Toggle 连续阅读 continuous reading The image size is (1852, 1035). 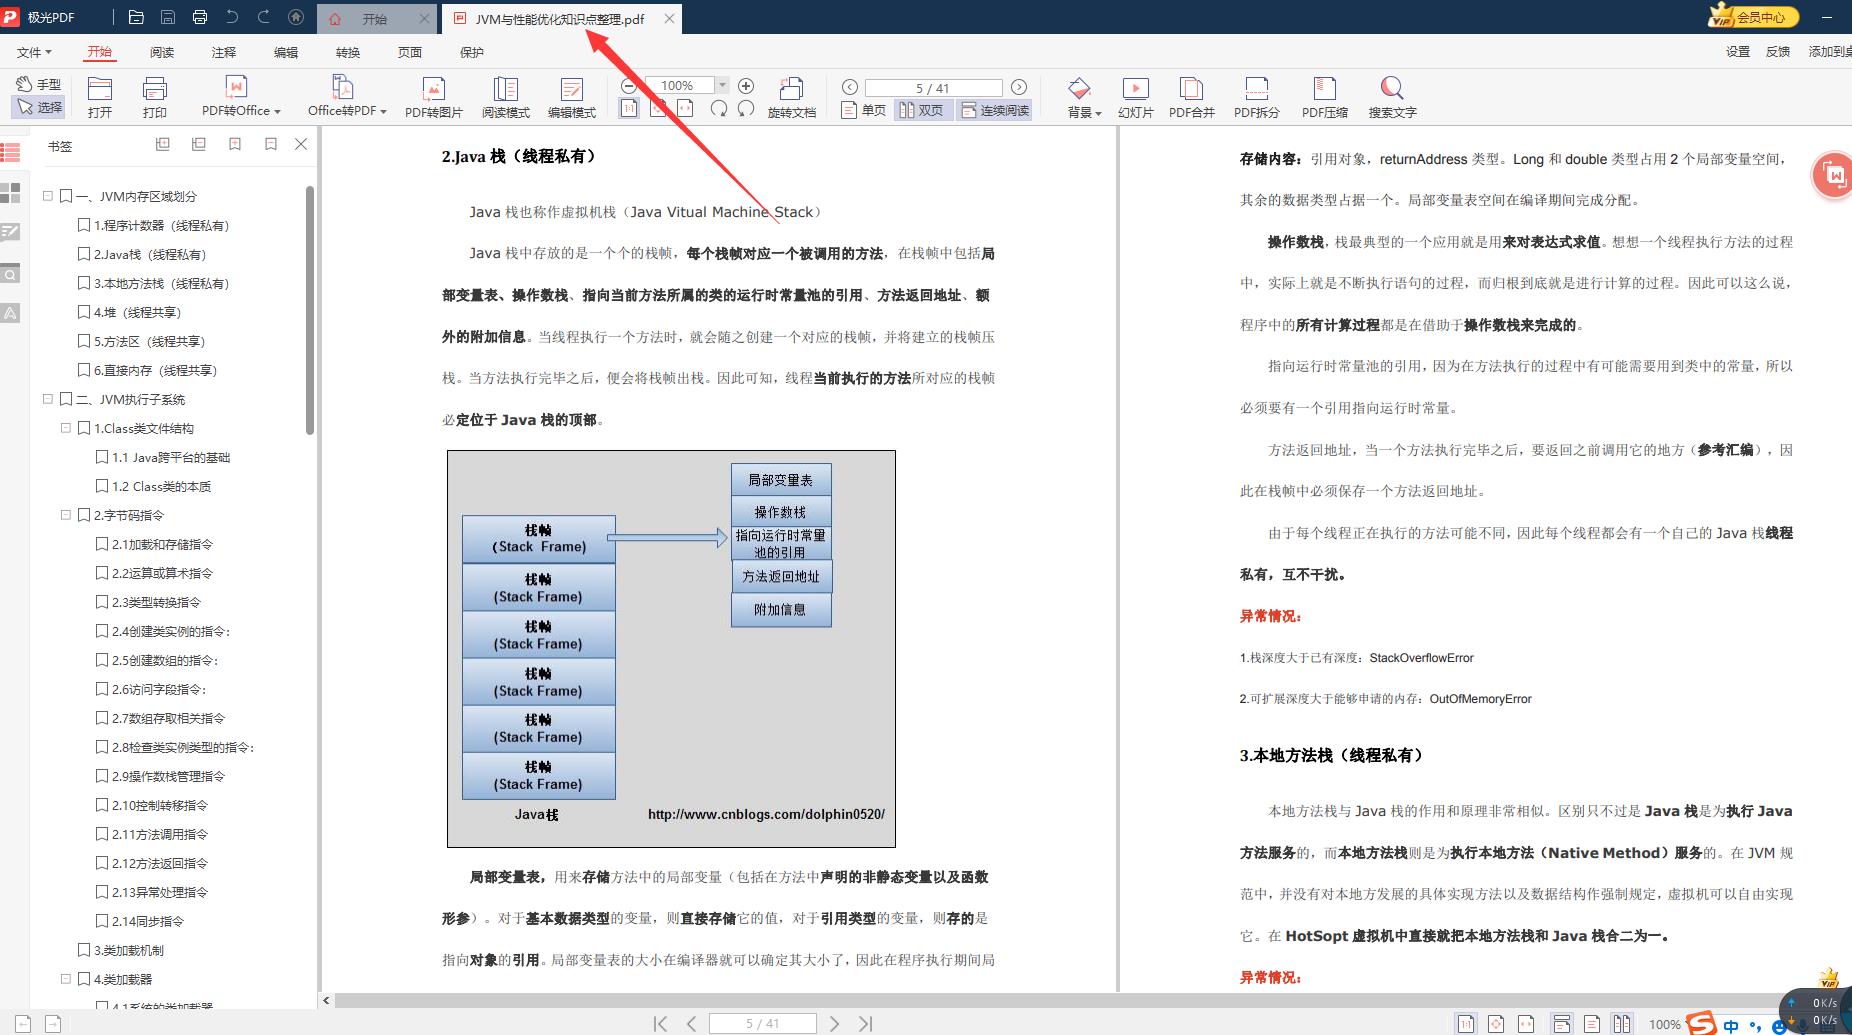pyautogui.click(x=995, y=110)
